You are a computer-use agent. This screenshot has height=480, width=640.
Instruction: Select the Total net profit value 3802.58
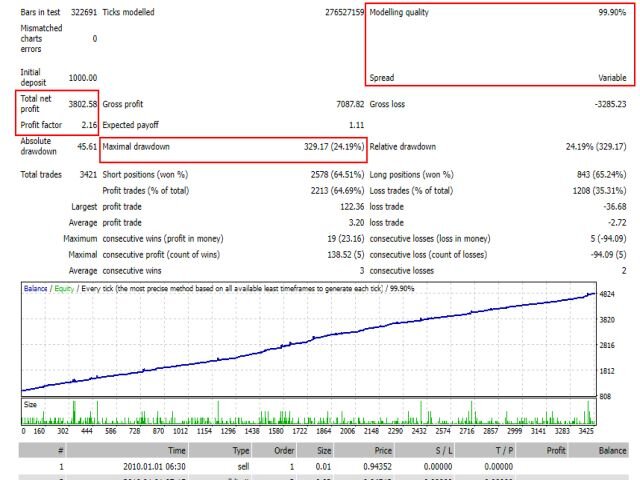(x=83, y=104)
